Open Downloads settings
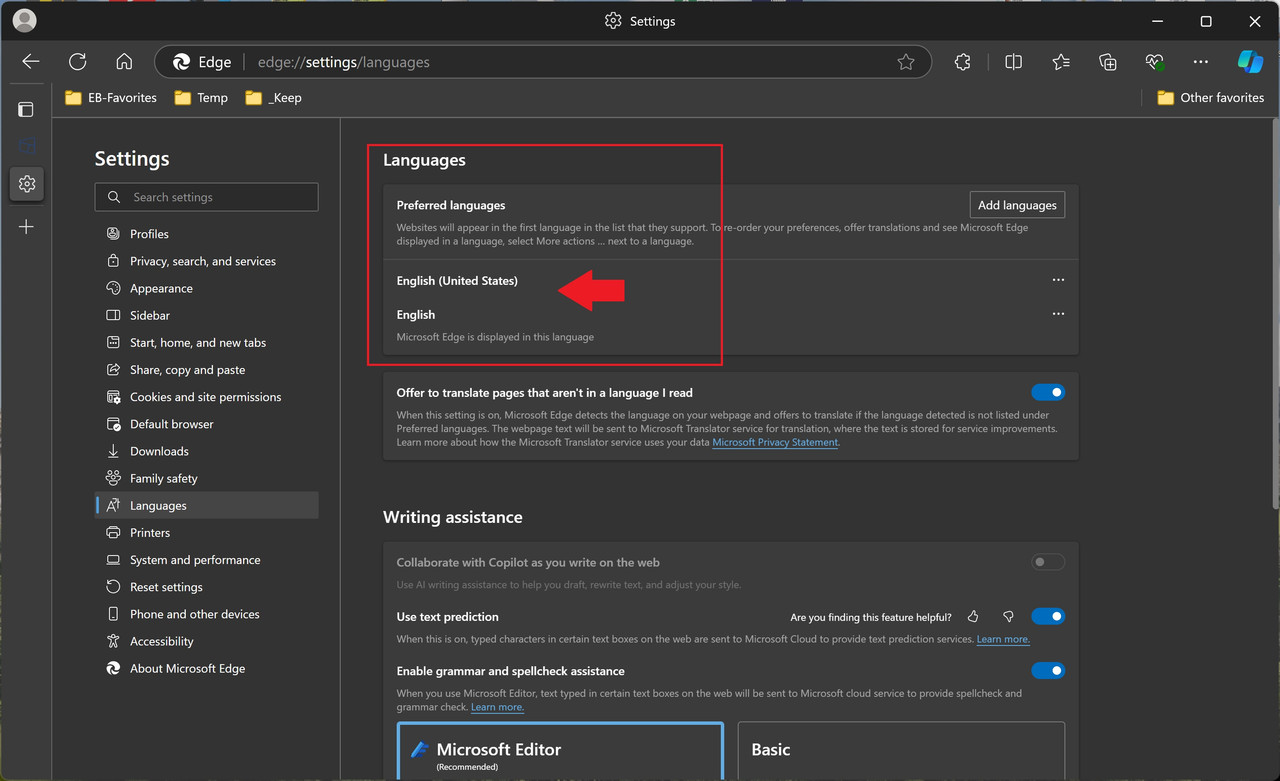 click(x=207, y=451)
